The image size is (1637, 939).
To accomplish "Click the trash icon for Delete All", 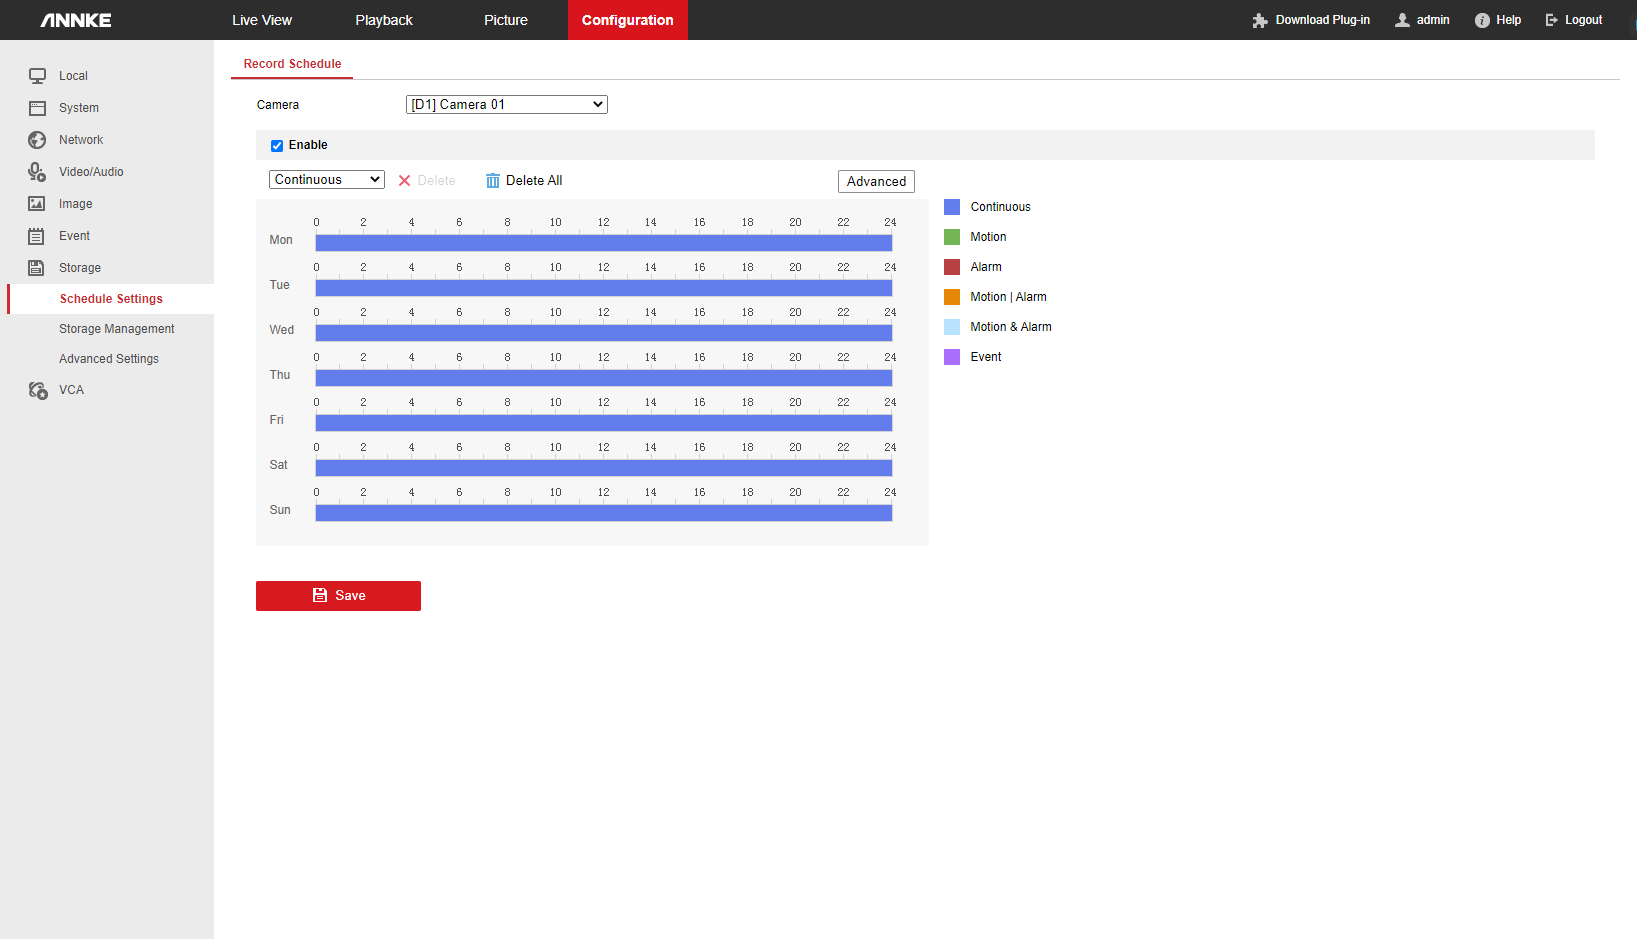I will (492, 181).
